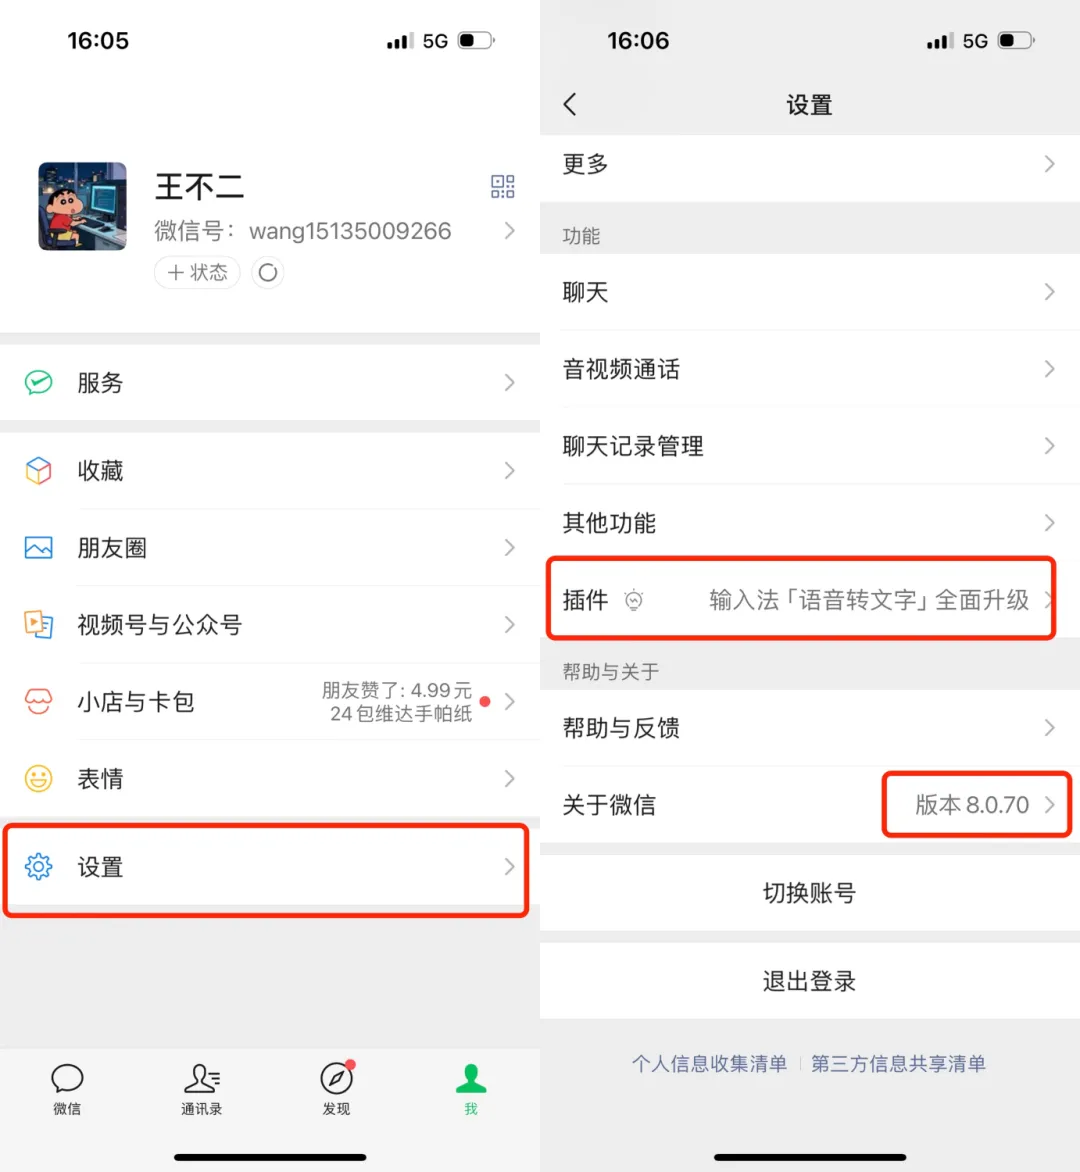
Task: Open the Discover (发现) tab
Action: [336, 1089]
